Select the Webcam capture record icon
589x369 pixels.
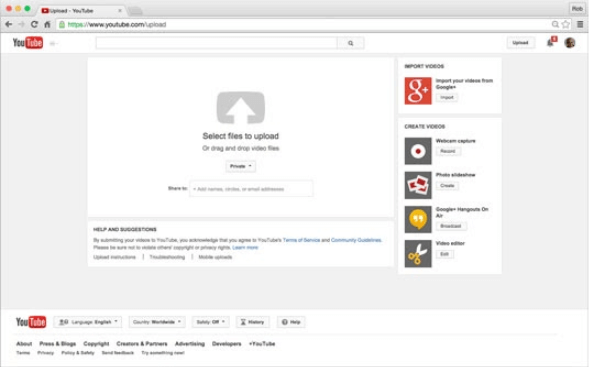pos(418,151)
